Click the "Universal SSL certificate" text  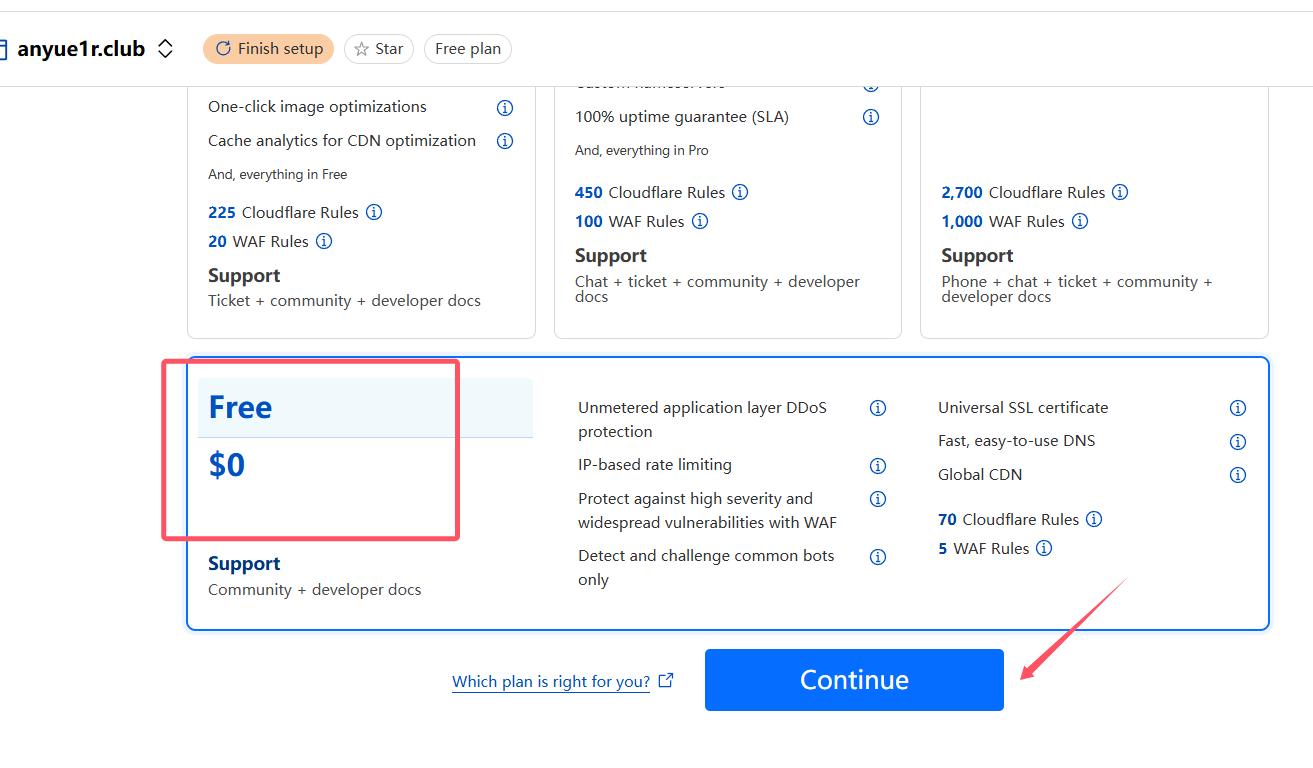click(1023, 408)
